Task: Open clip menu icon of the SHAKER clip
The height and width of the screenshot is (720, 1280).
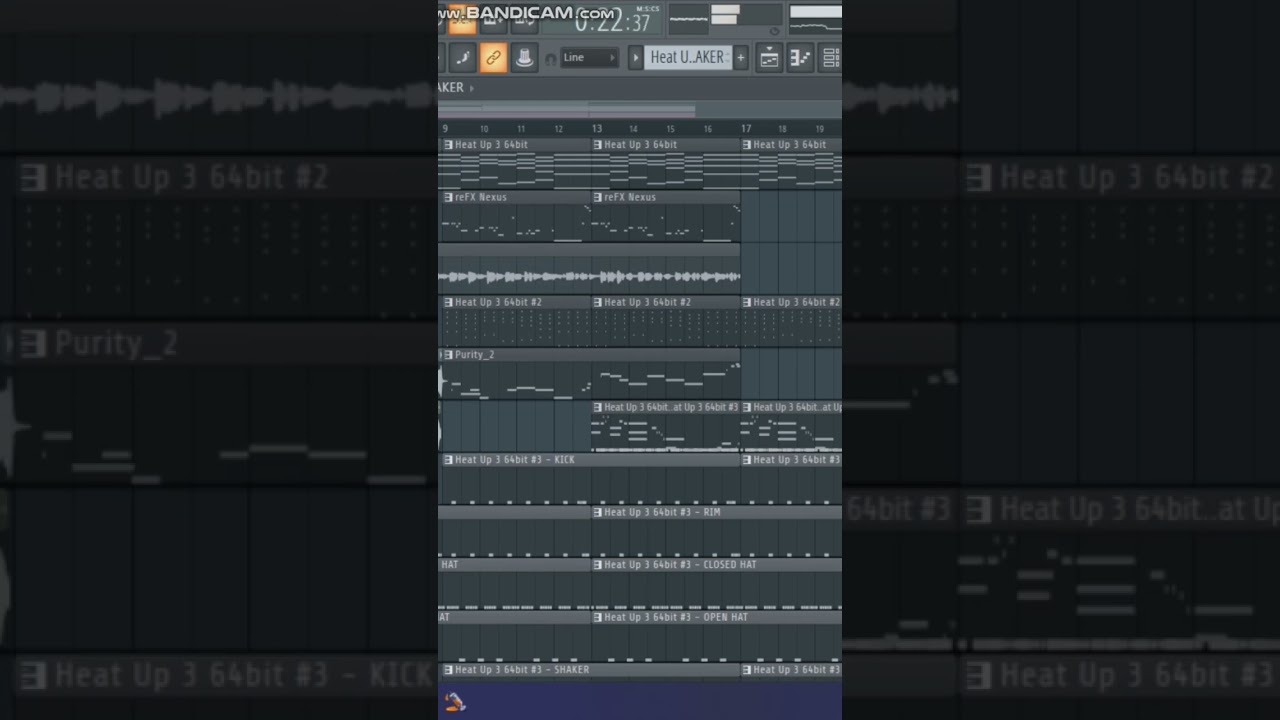Action: click(x=447, y=670)
